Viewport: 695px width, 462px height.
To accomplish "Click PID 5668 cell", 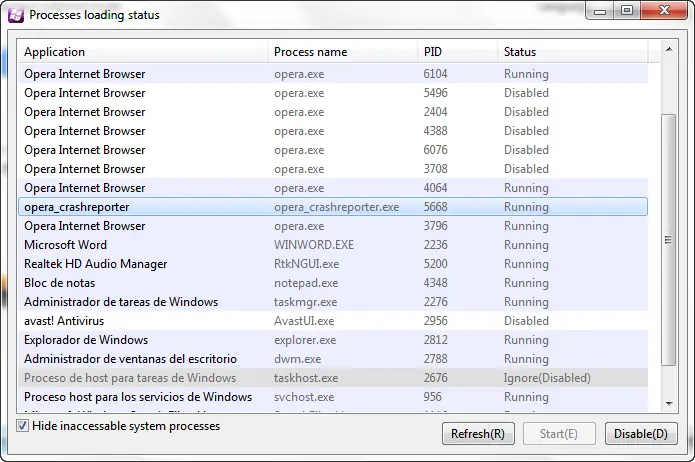I will tap(435, 207).
